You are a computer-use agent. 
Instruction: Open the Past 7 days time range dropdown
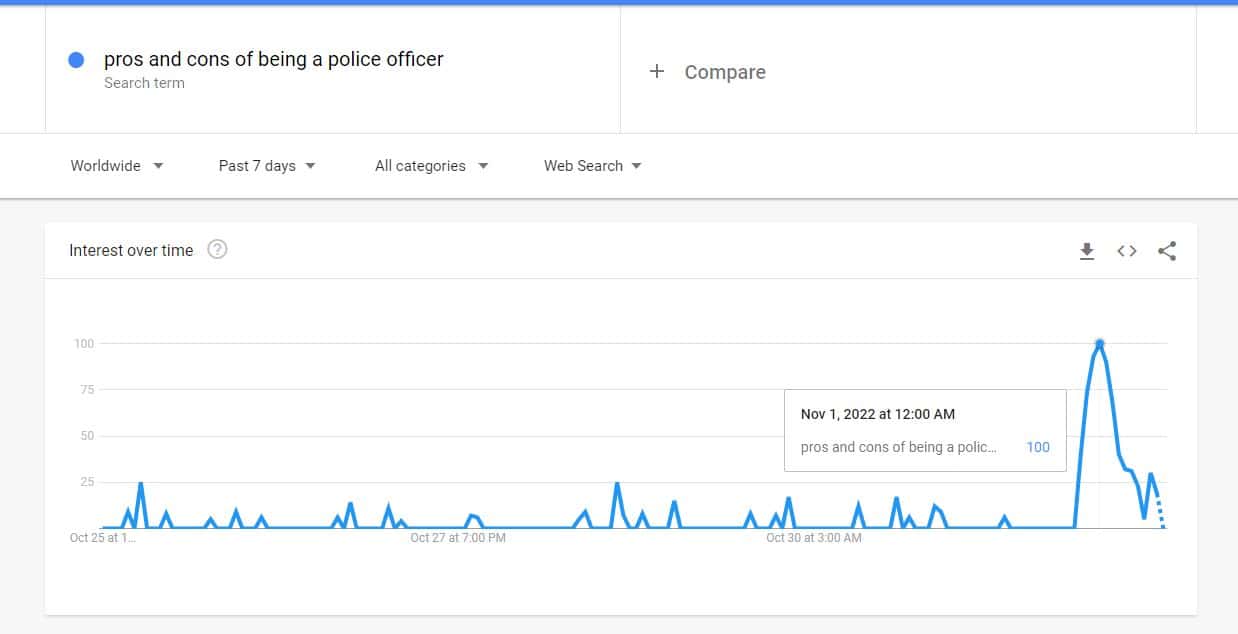pyautogui.click(x=267, y=166)
